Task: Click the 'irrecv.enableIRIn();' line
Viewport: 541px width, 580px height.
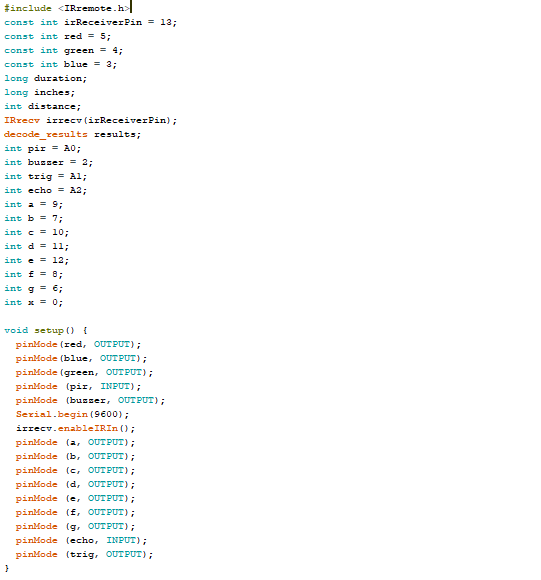Action: click(75, 428)
